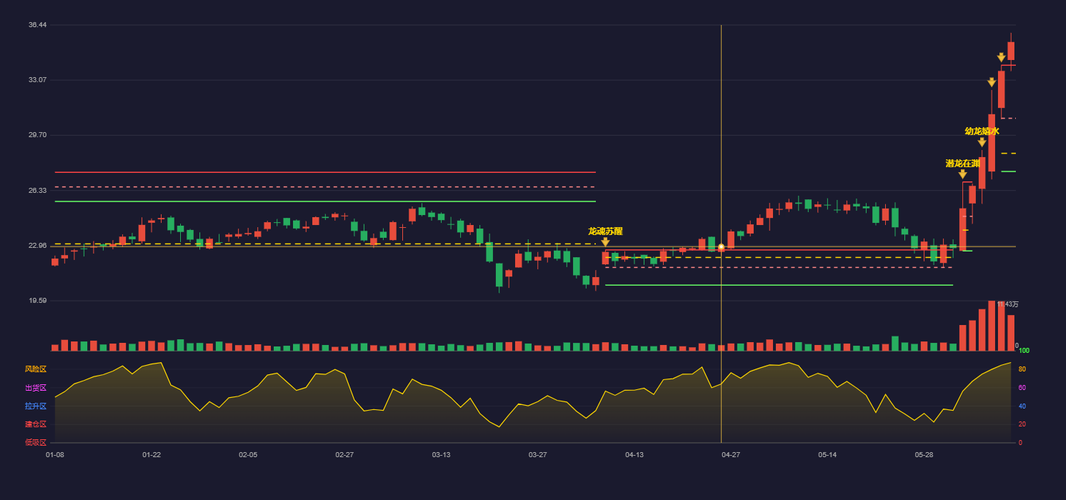Click the 05-28 date label

coord(924,454)
